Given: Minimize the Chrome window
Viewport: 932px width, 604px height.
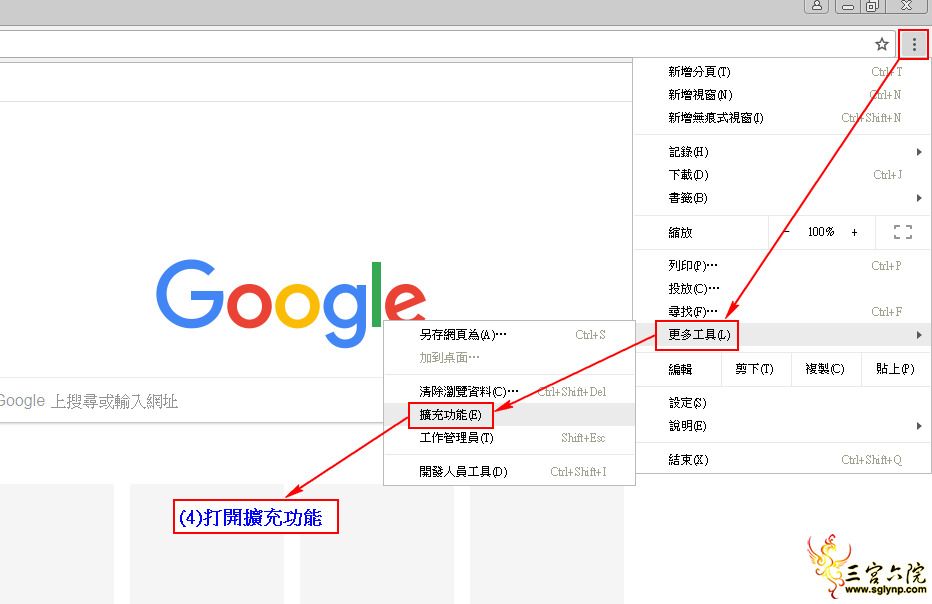Looking at the screenshot, I should tap(848, 5).
